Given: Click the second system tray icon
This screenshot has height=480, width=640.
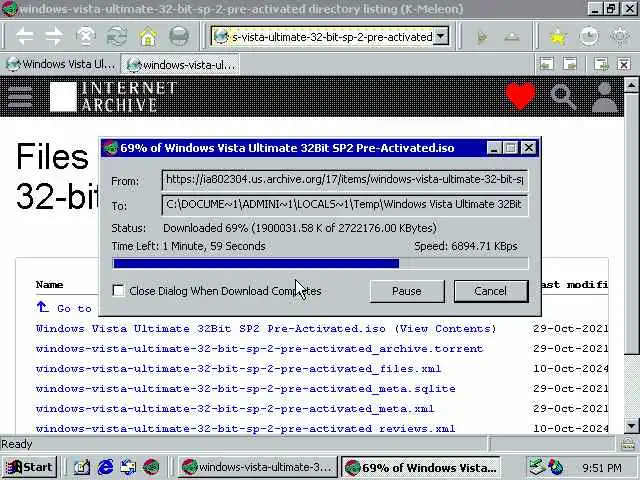Looking at the screenshot, I should [556, 467].
